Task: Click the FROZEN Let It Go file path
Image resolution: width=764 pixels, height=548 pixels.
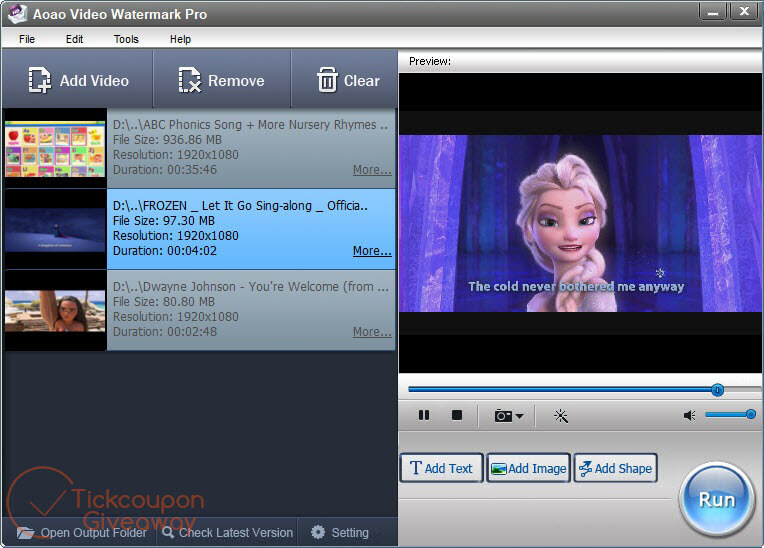Action: tap(240, 206)
